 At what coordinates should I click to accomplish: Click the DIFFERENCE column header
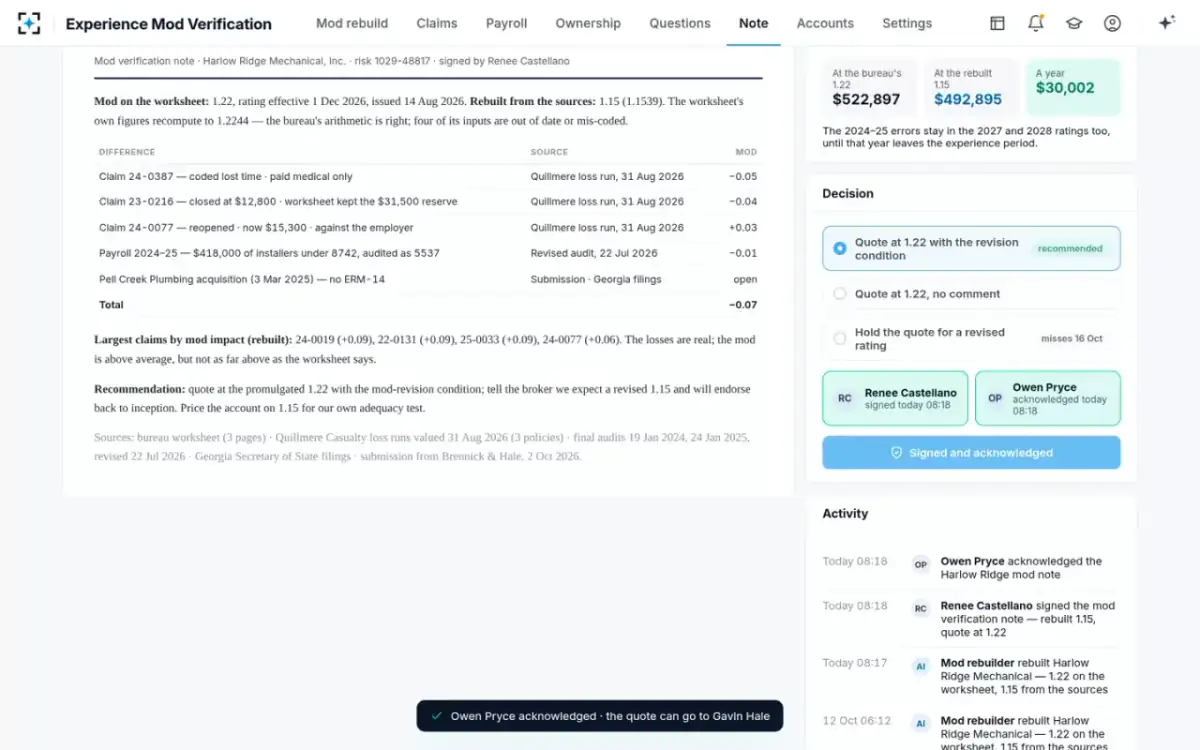point(127,152)
